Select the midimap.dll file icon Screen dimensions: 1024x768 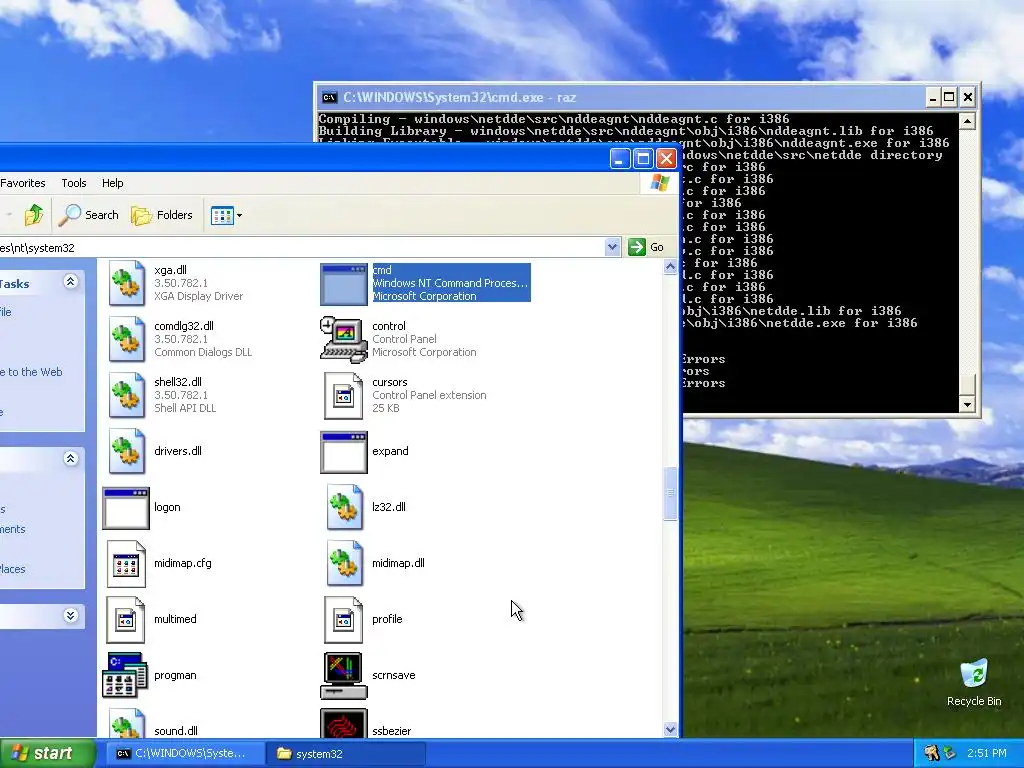coord(344,564)
